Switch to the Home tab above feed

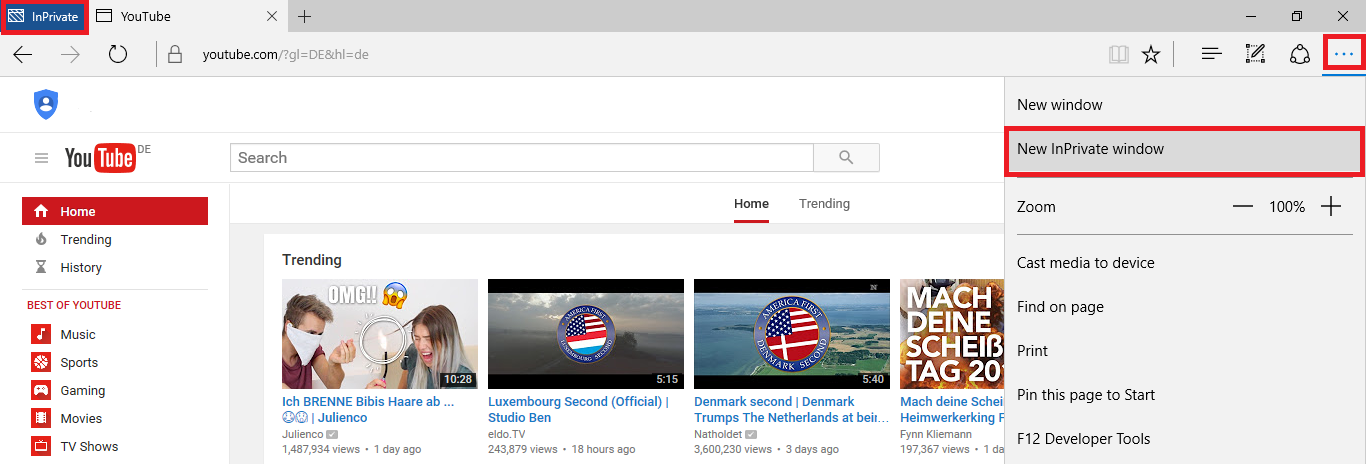tap(751, 204)
